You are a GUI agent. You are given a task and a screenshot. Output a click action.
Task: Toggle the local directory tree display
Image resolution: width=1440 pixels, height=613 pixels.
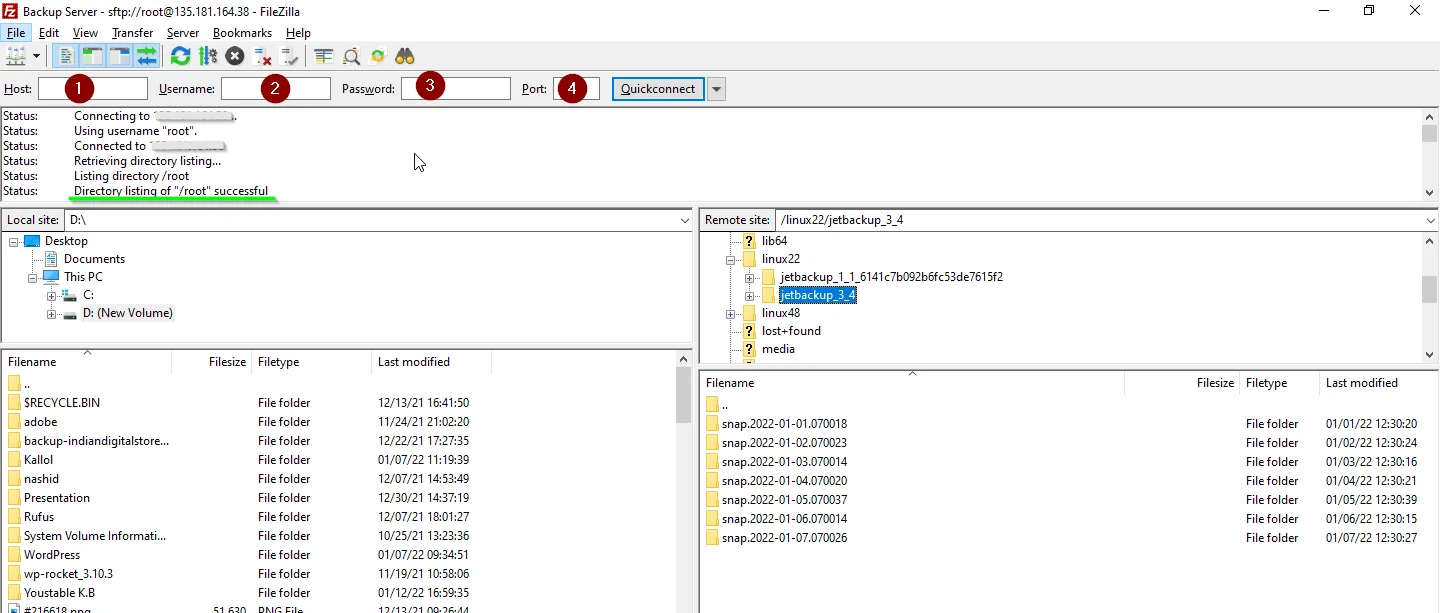92,56
